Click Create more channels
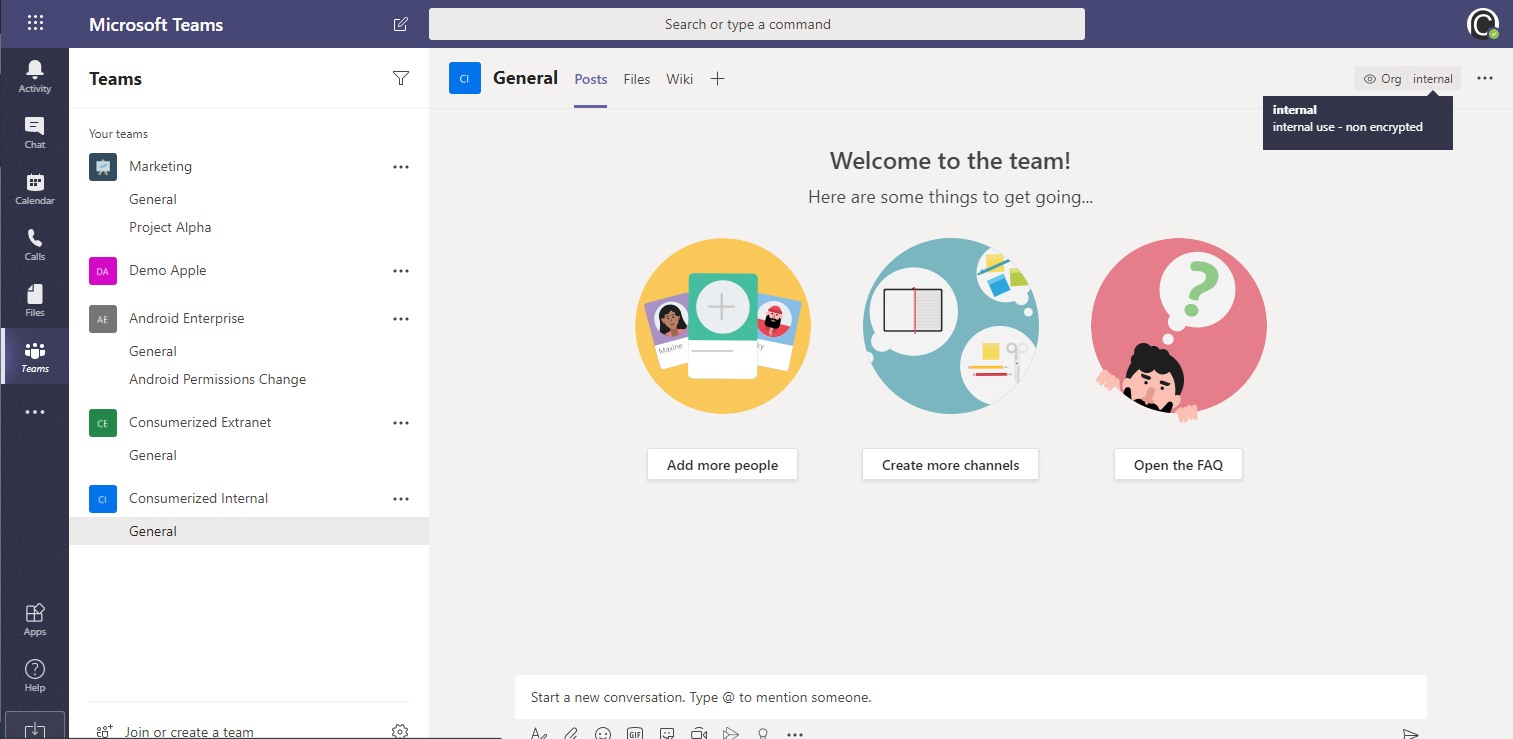 coord(950,465)
